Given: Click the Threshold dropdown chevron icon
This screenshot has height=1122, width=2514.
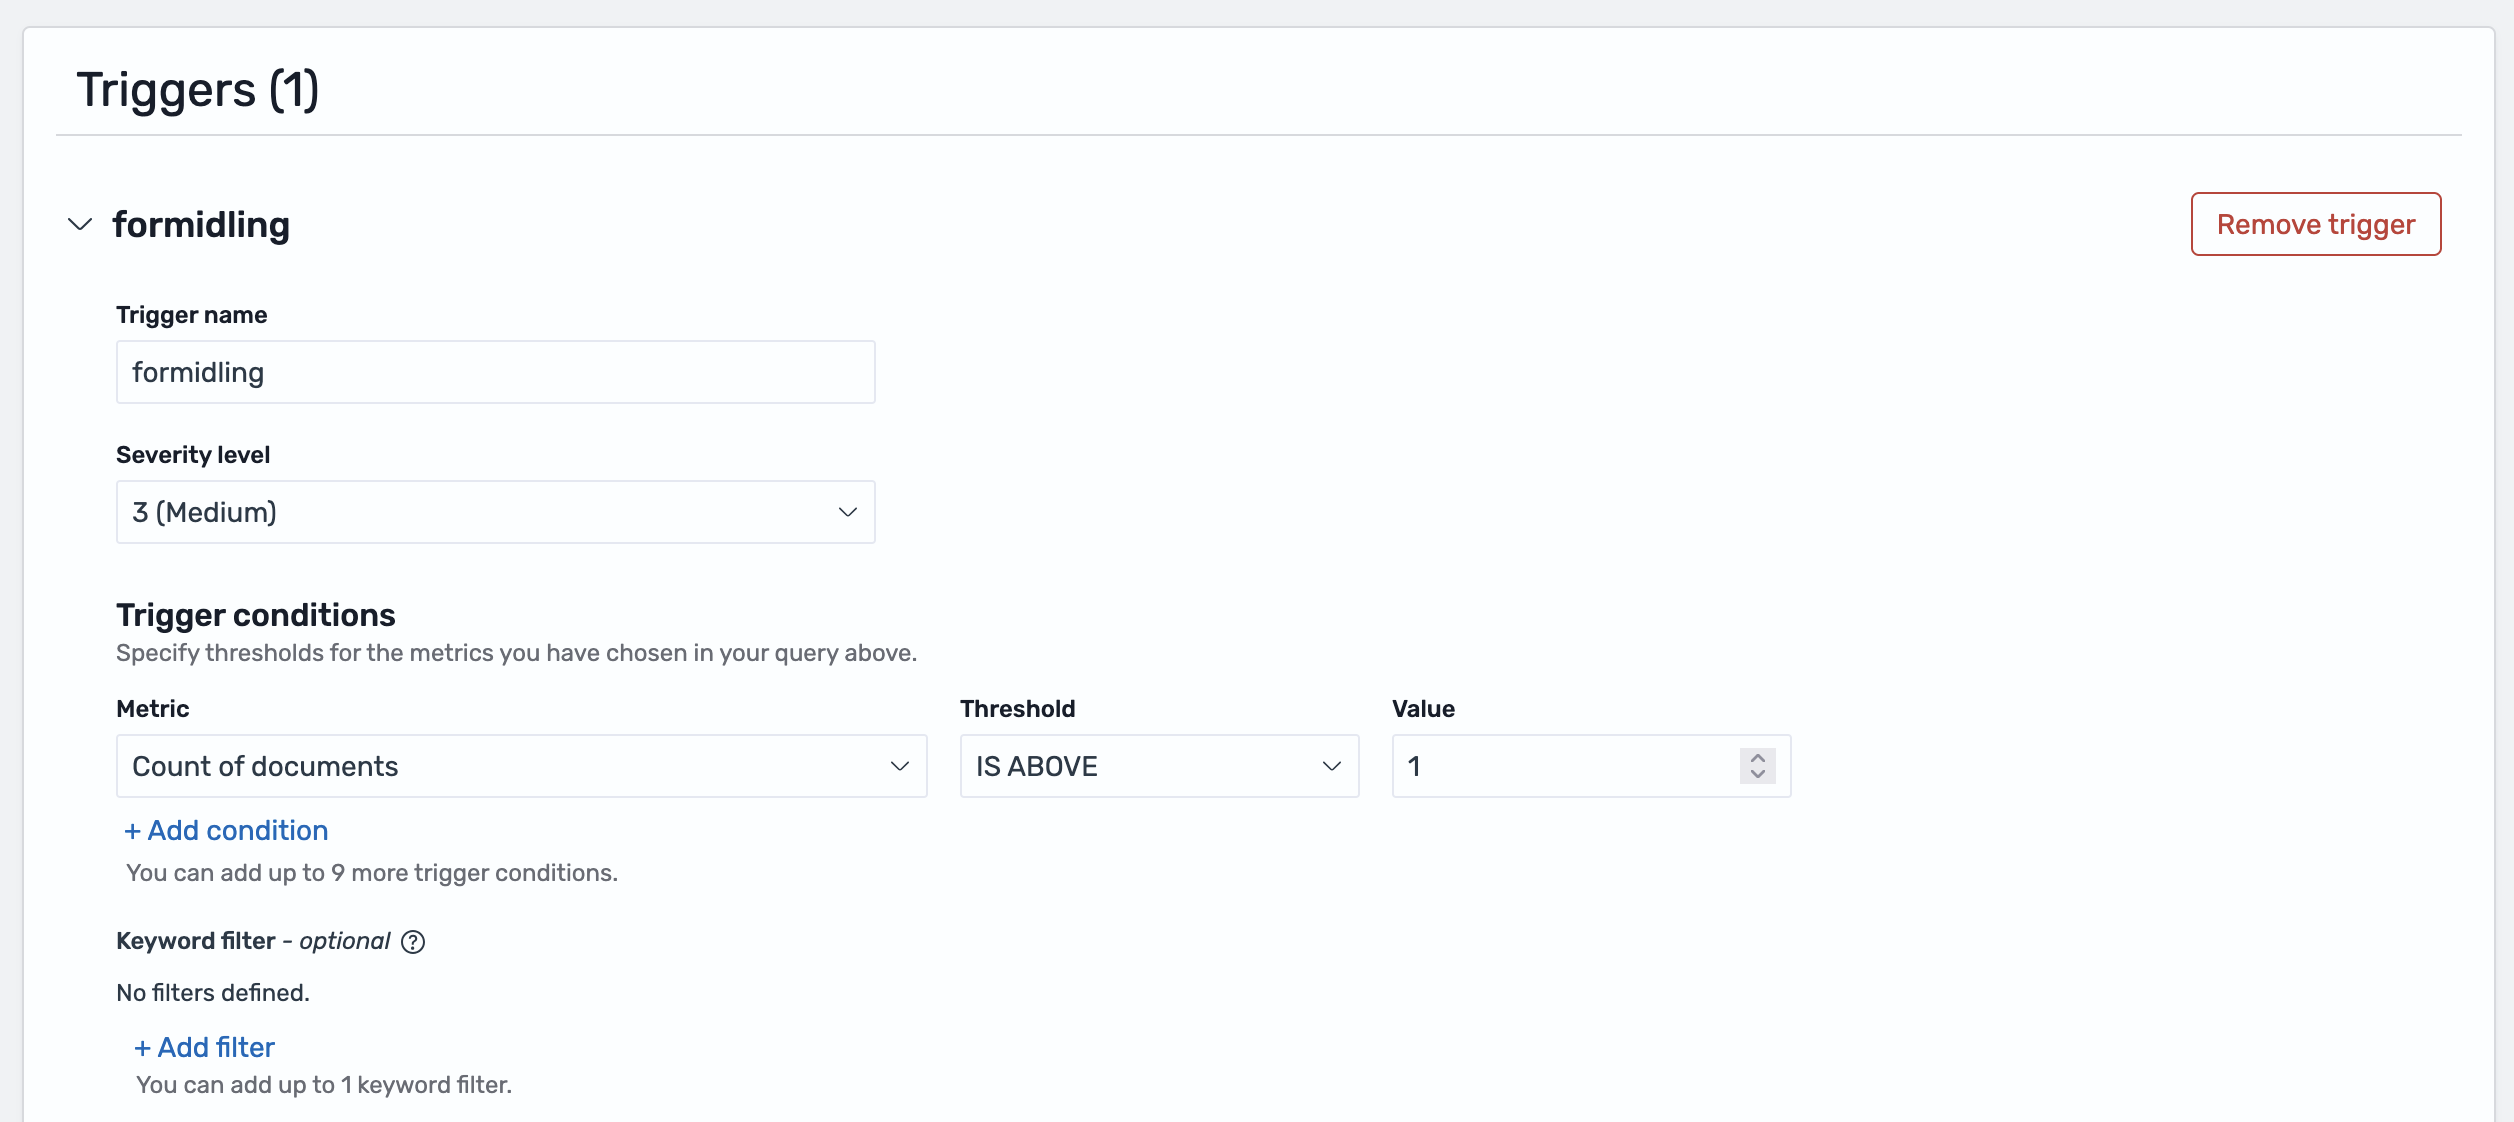Looking at the screenshot, I should [1330, 766].
